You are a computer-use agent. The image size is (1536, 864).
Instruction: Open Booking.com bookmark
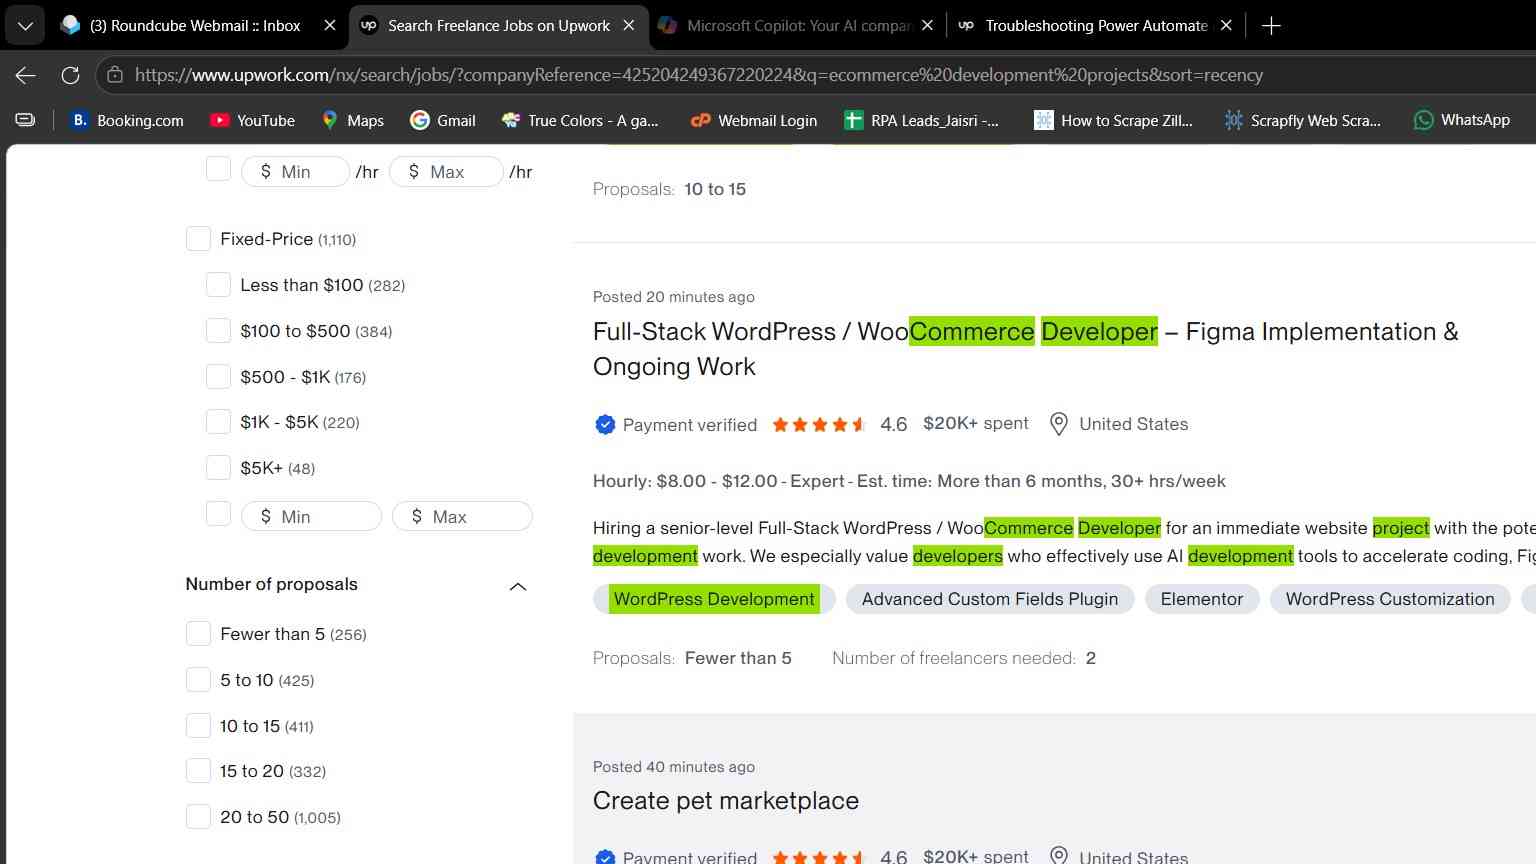point(127,120)
